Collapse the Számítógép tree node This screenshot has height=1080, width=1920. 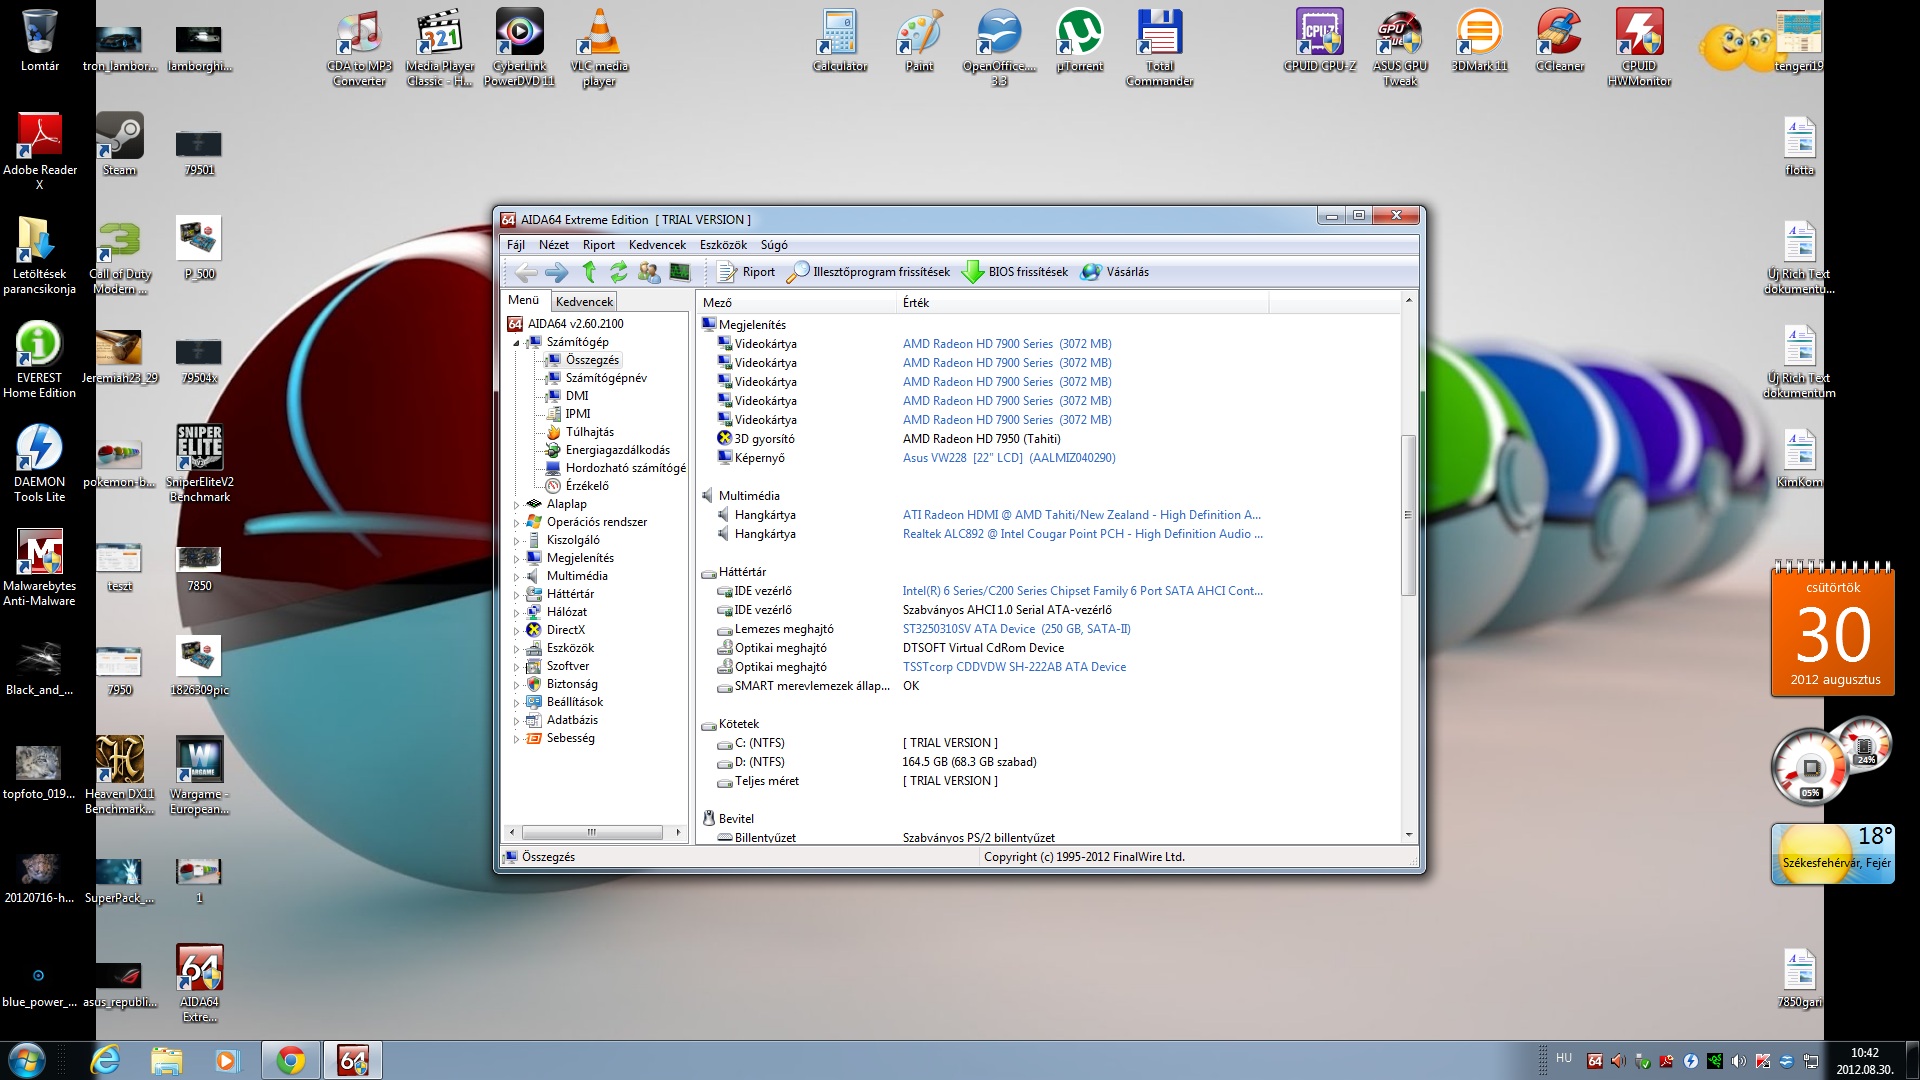tap(517, 343)
